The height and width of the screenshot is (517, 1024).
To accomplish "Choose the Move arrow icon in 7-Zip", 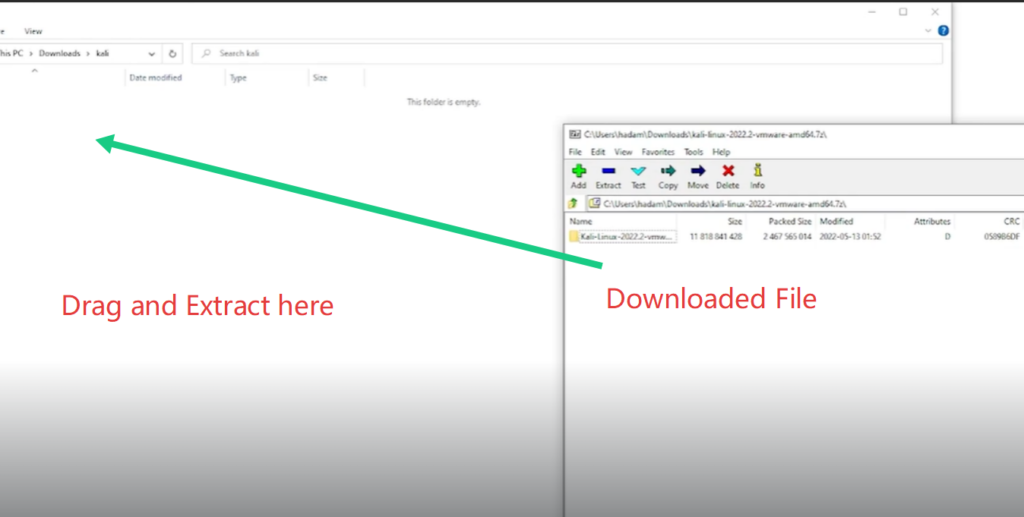I will tap(698, 171).
